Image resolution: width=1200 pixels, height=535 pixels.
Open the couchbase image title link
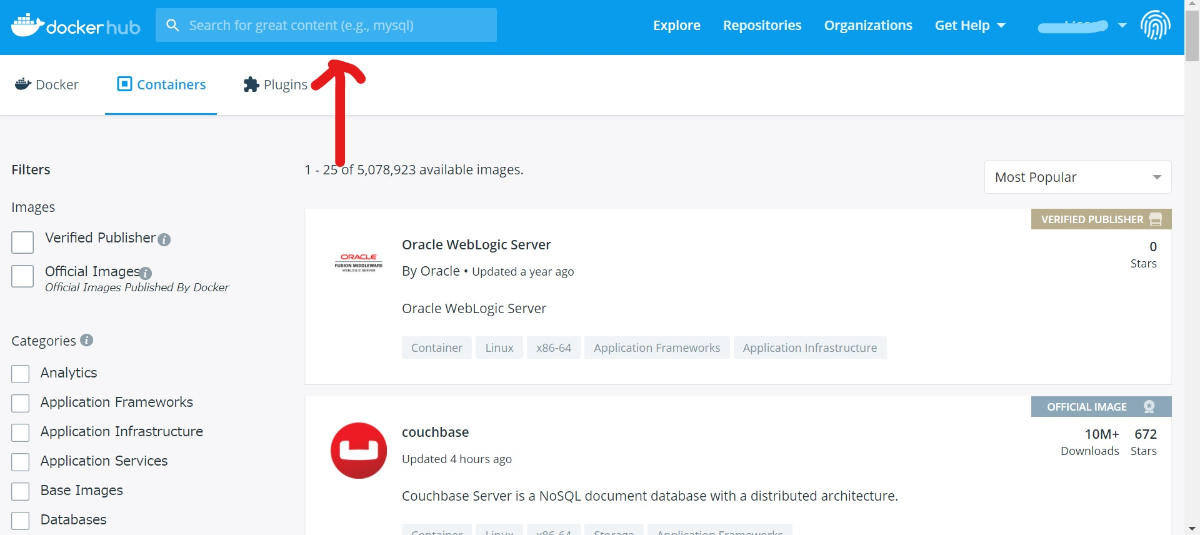click(x=435, y=432)
